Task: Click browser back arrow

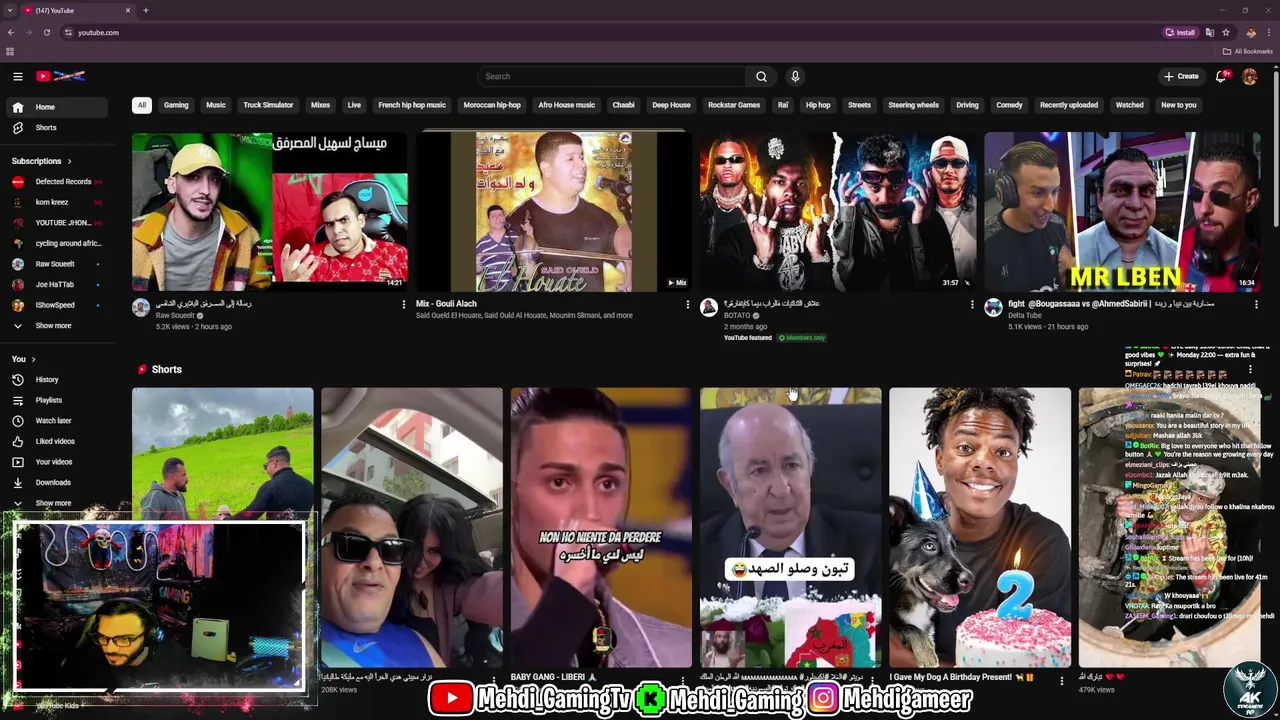Action: (11, 32)
